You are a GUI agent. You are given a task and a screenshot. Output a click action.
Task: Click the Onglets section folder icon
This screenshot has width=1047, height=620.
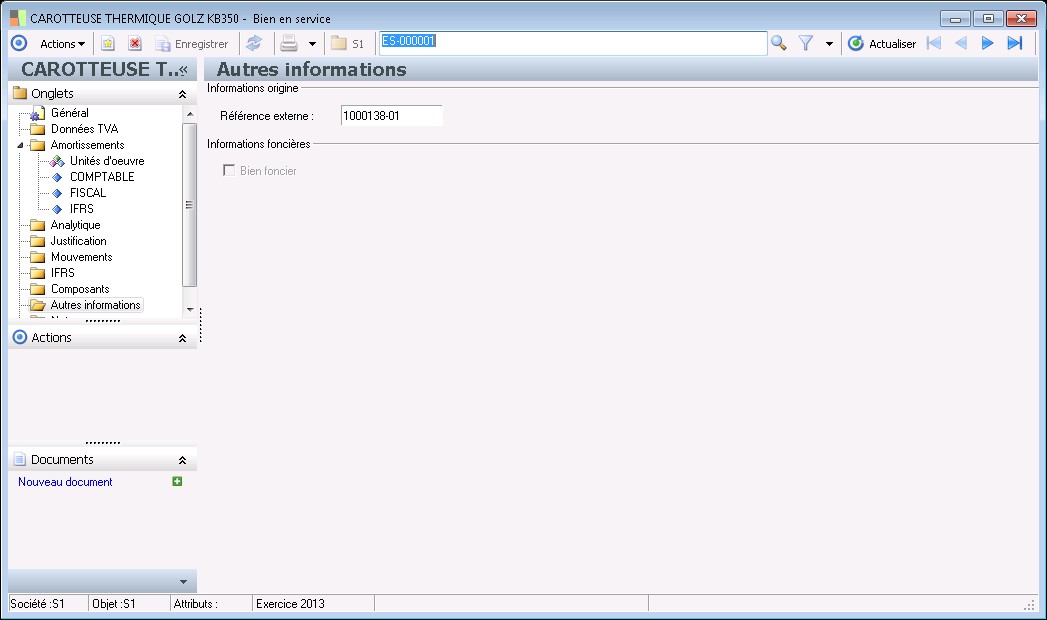click(x=20, y=93)
